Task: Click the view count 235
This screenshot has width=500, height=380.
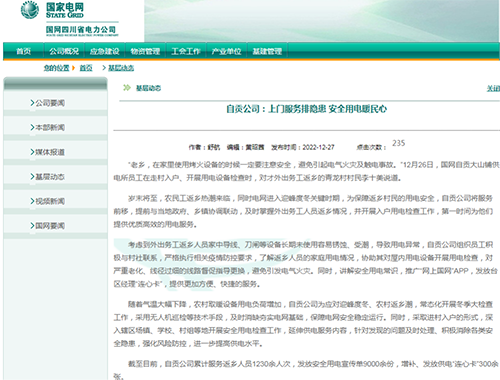Action: point(399,143)
